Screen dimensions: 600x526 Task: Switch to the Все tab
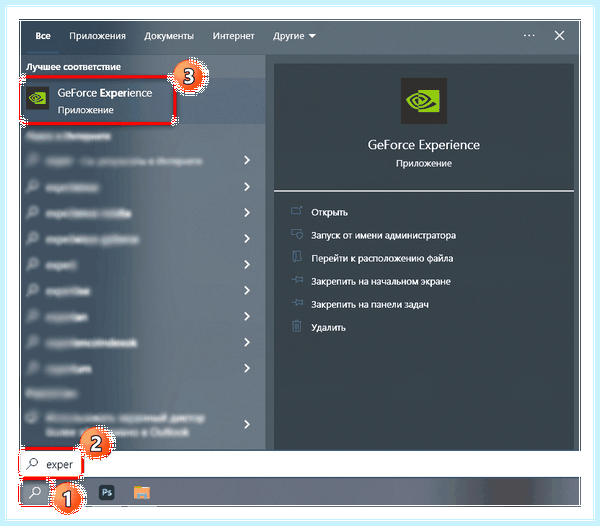click(x=43, y=36)
